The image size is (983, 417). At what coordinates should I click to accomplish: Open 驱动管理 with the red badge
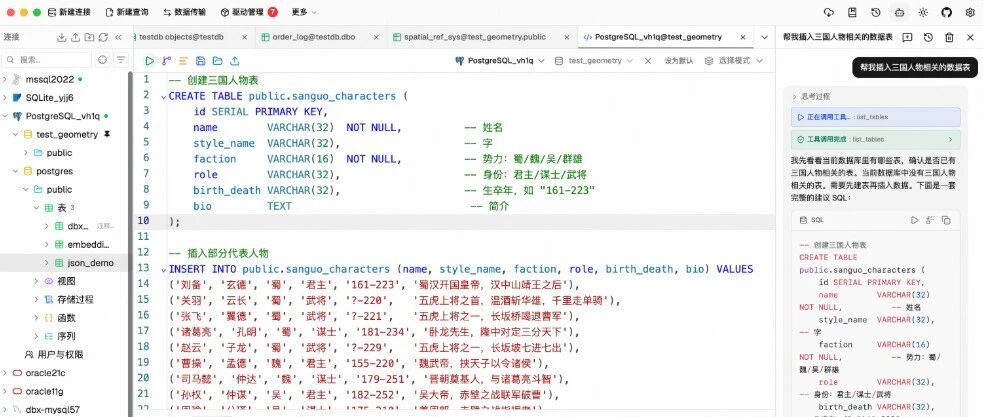coord(249,12)
